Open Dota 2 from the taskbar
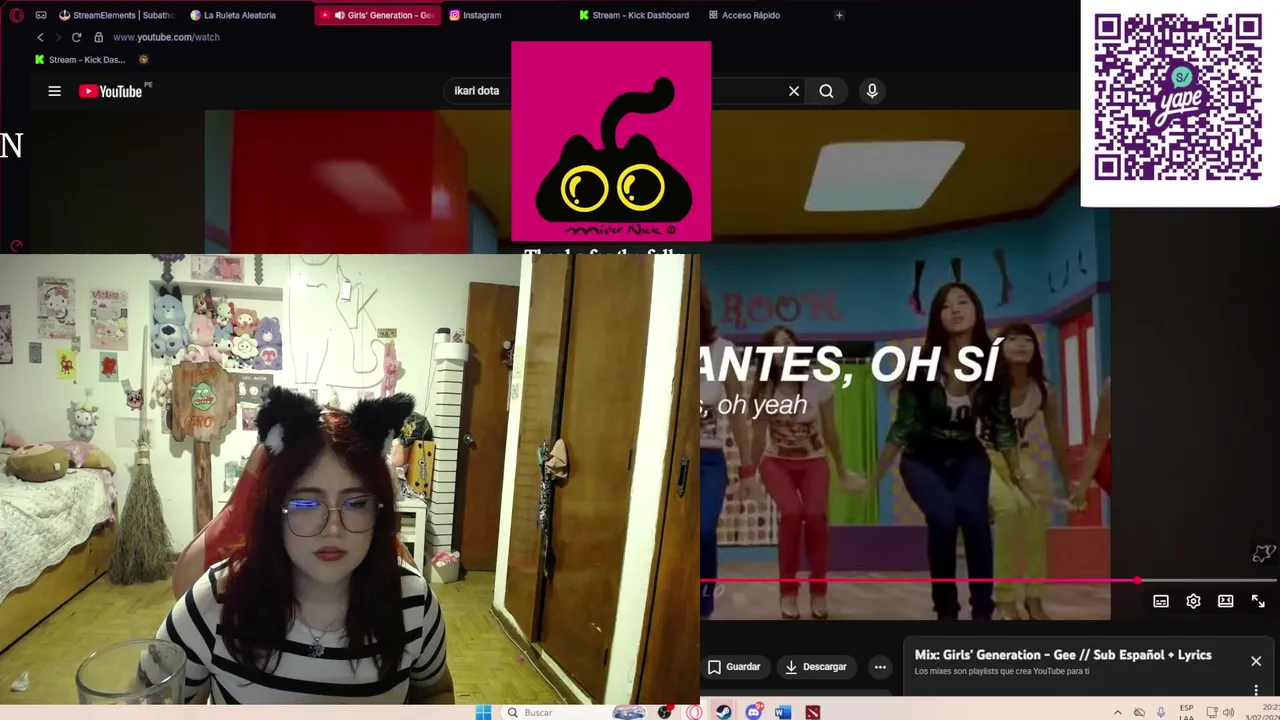 point(813,712)
